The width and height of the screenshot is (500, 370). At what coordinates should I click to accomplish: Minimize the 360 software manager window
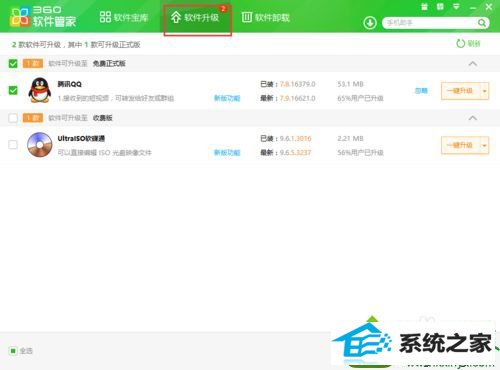pos(473,7)
